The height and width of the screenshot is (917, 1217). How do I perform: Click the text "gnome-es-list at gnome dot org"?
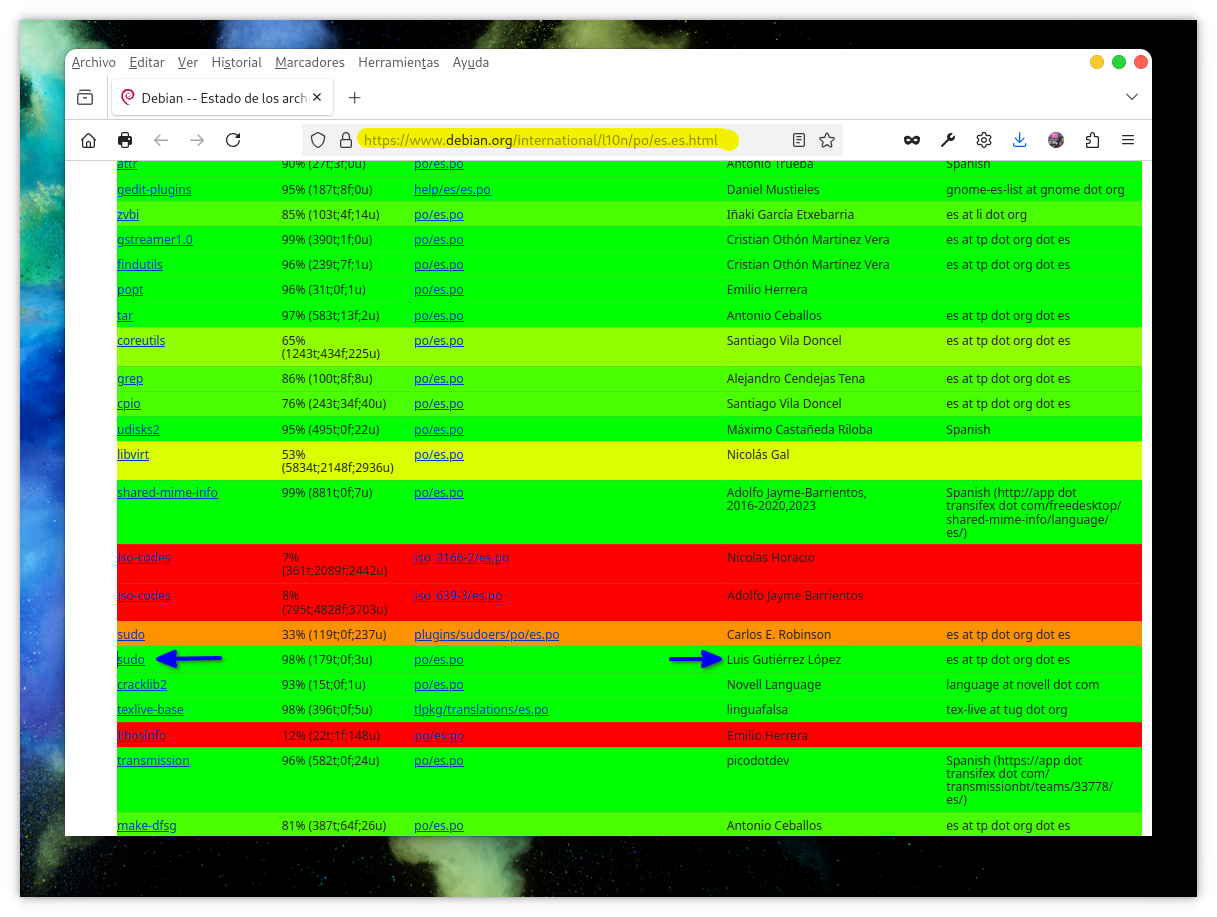coord(1035,189)
